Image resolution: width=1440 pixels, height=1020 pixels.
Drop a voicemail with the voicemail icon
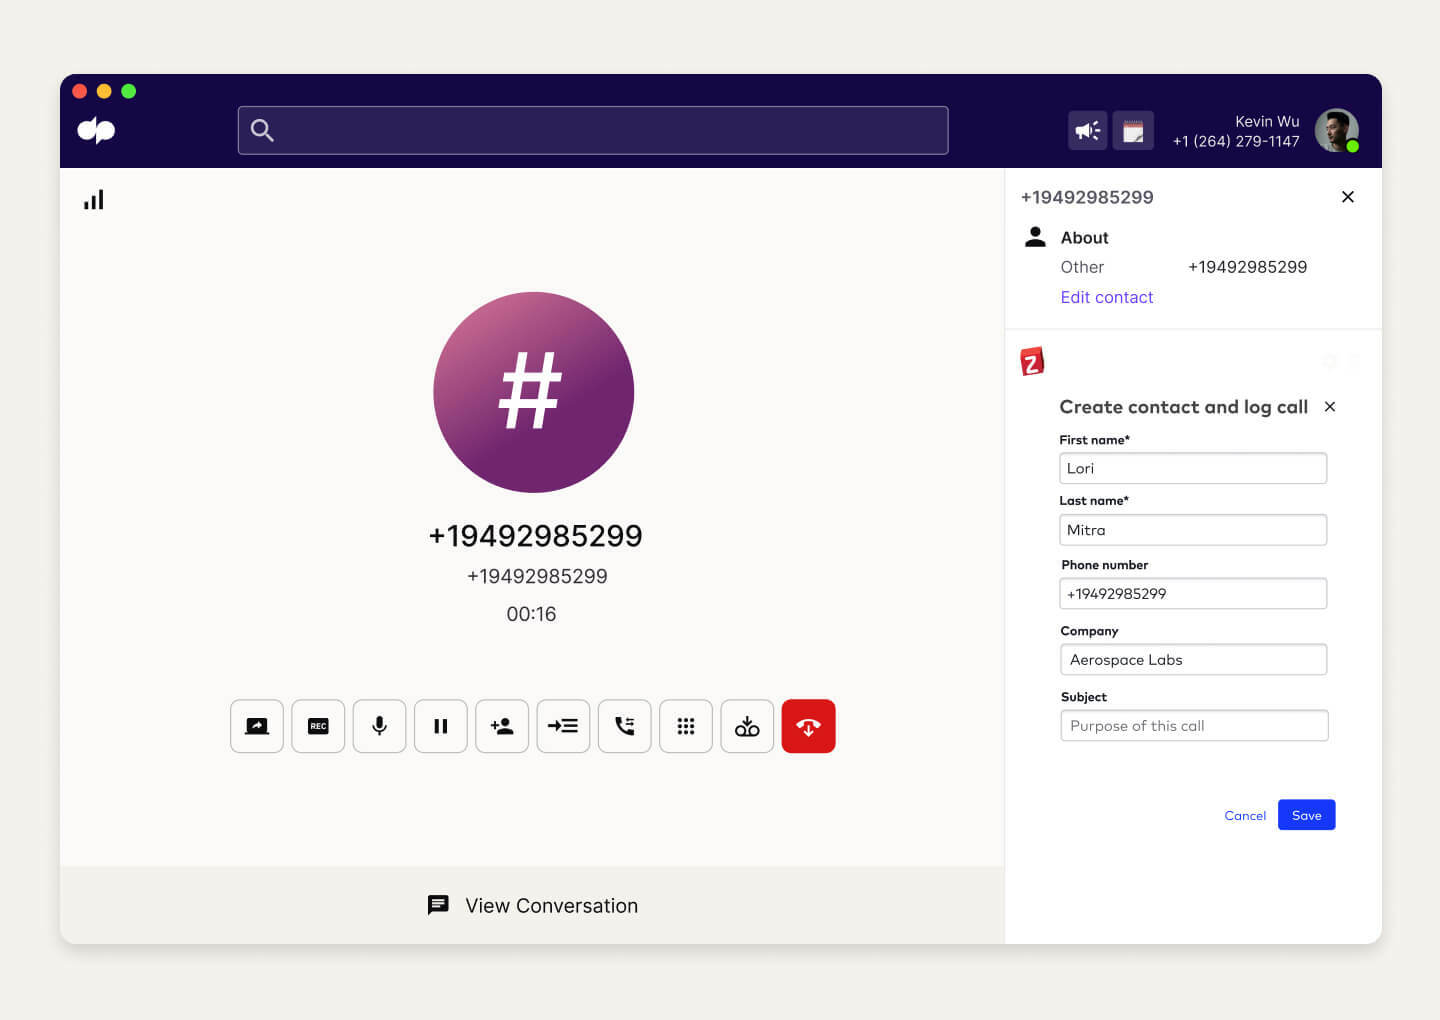[747, 726]
